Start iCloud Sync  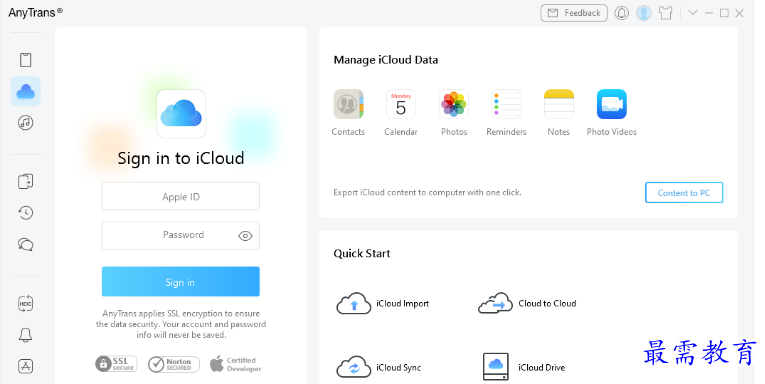[379, 367]
